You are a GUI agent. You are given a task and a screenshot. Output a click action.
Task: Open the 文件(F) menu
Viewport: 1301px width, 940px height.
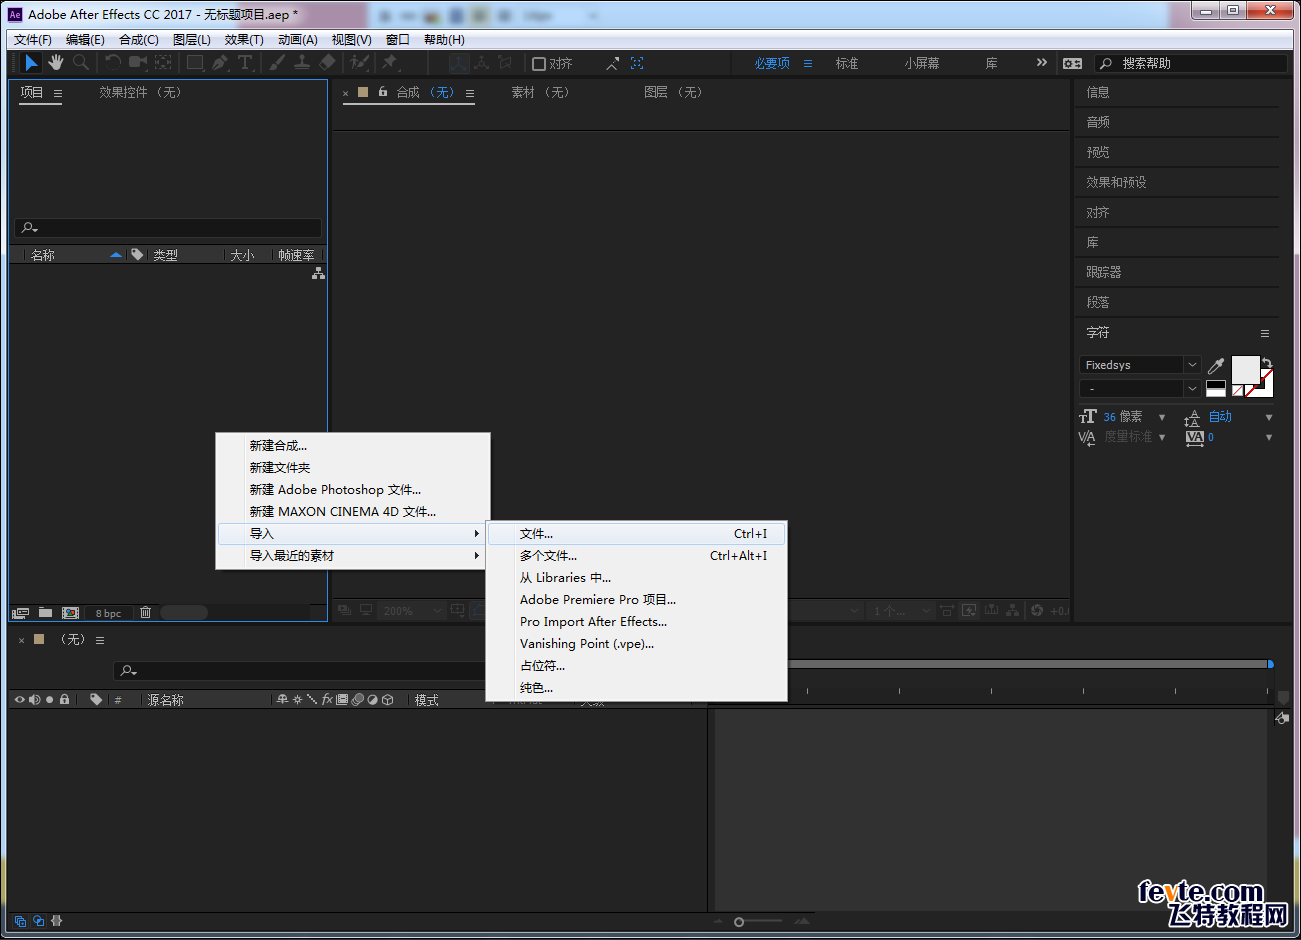(33, 40)
